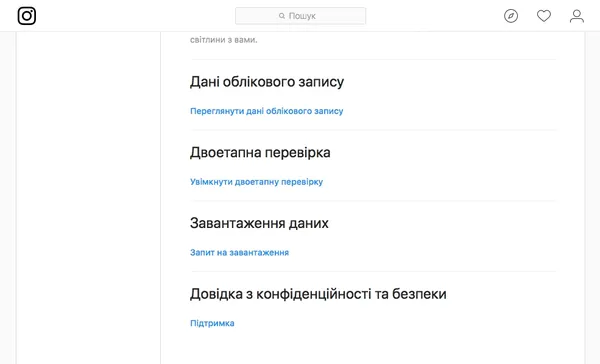
Task: Open Переглянути дані облікового запису link
Action: click(267, 111)
